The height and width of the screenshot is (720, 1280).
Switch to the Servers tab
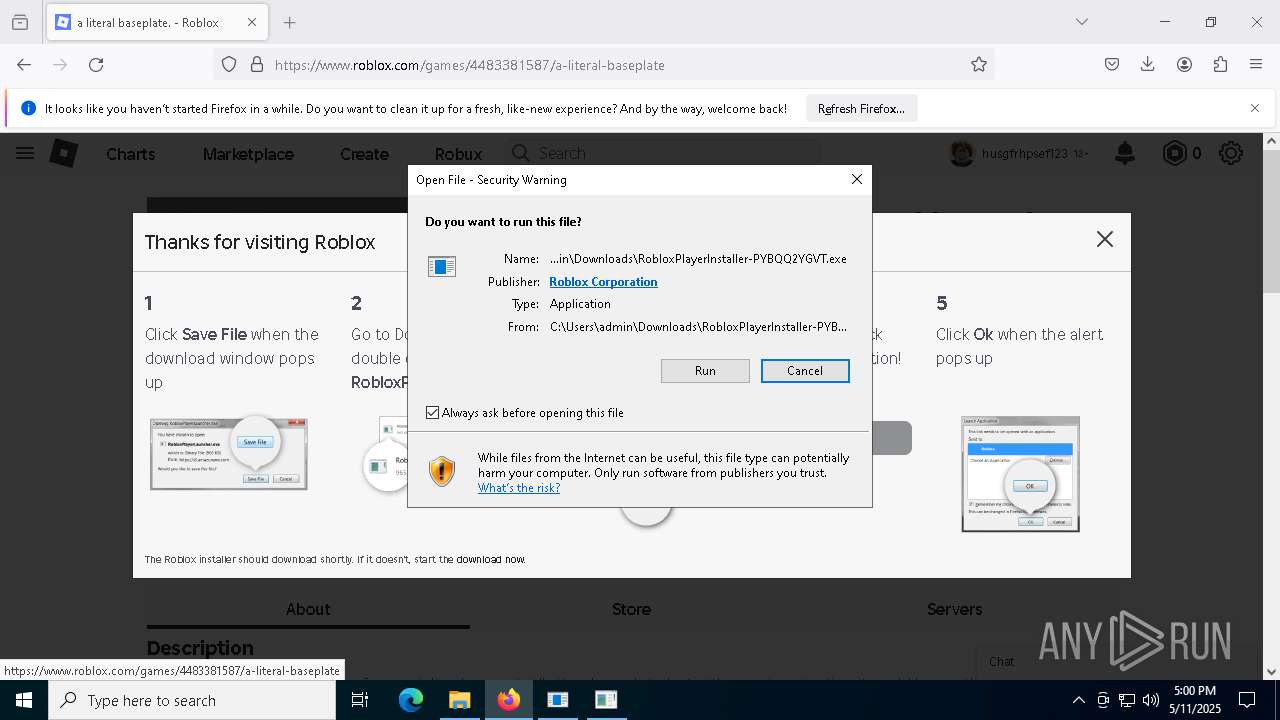(954, 609)
